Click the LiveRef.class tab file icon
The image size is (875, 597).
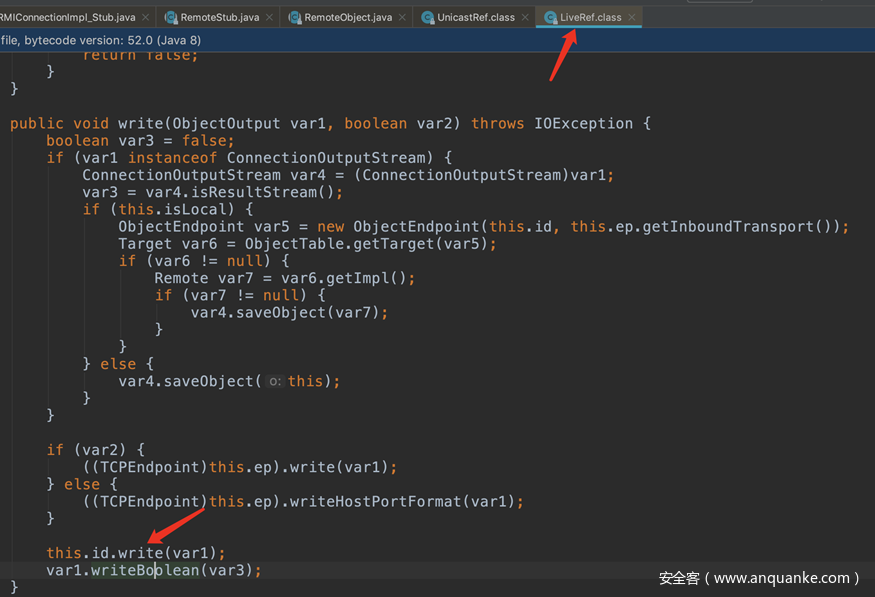551,18
